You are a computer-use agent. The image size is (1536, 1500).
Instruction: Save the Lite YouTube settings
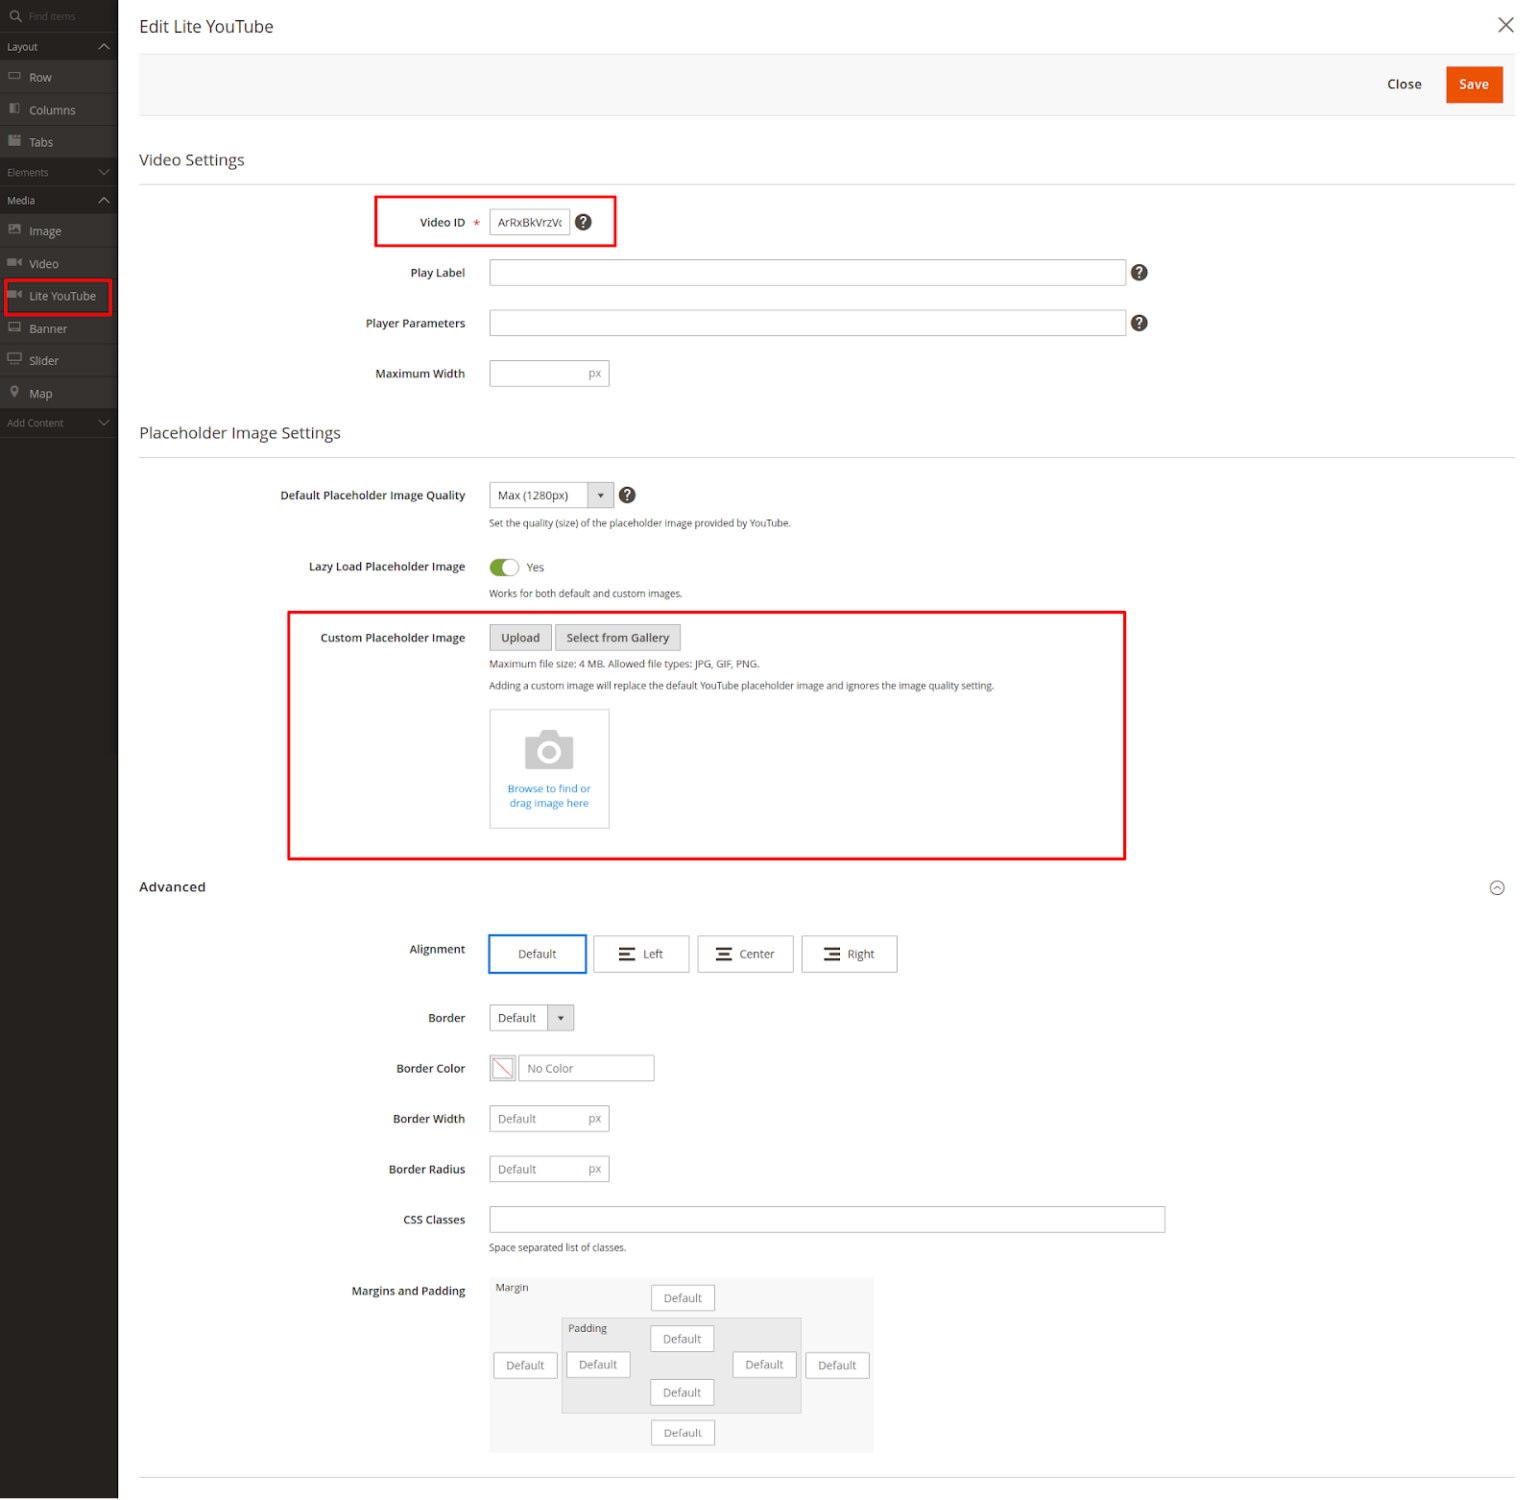pos(1474,84)
